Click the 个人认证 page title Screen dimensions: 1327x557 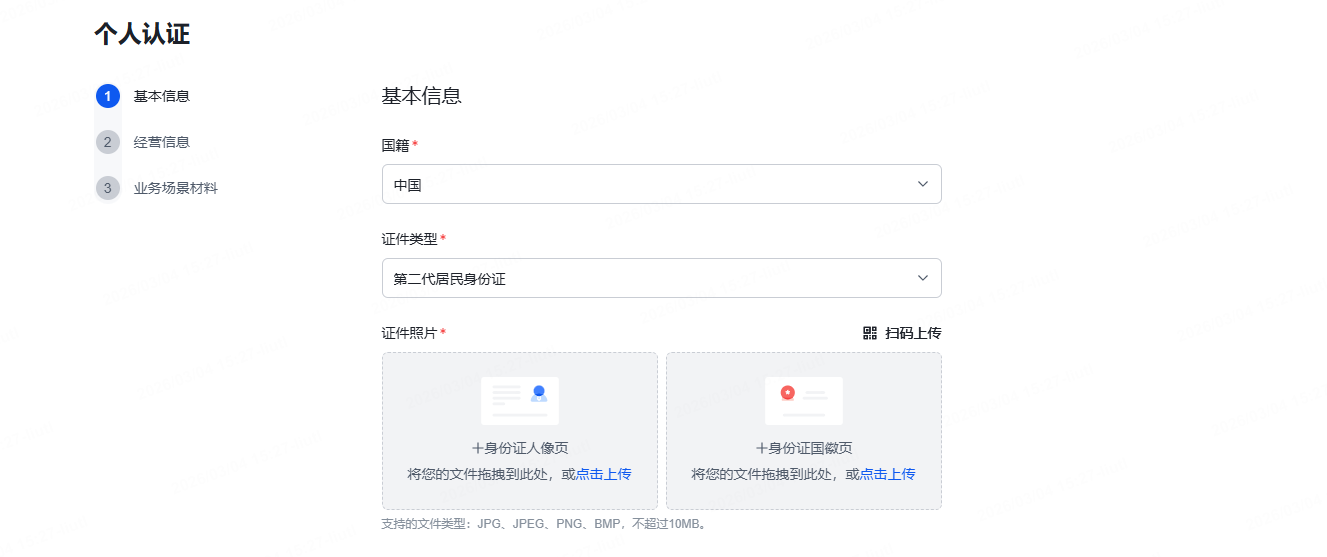tap(142, 34)
